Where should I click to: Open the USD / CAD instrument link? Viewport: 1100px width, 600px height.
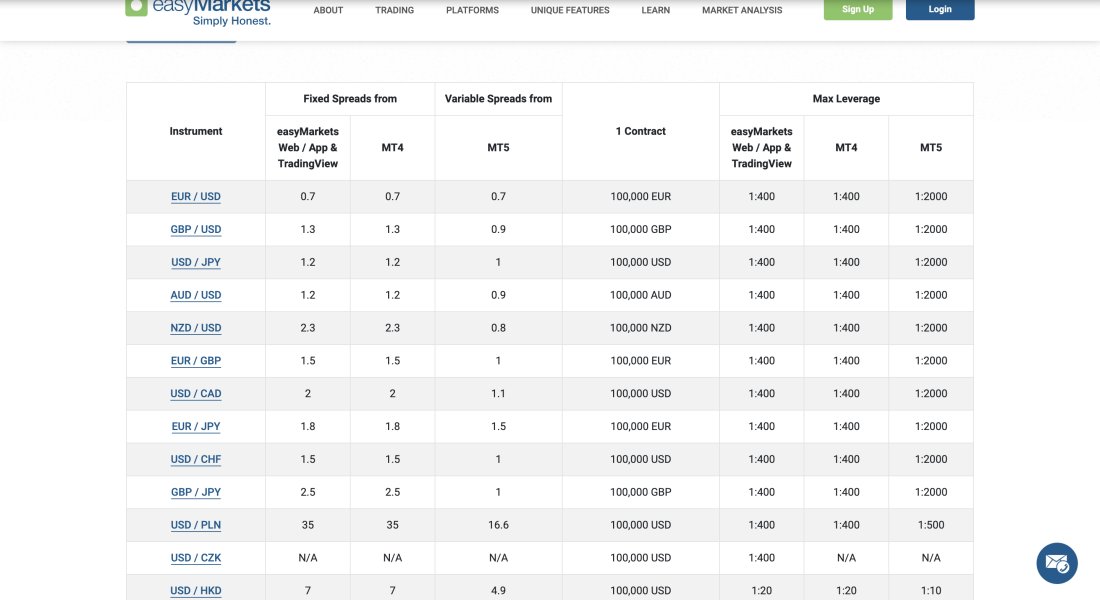(x=196, y=394)
